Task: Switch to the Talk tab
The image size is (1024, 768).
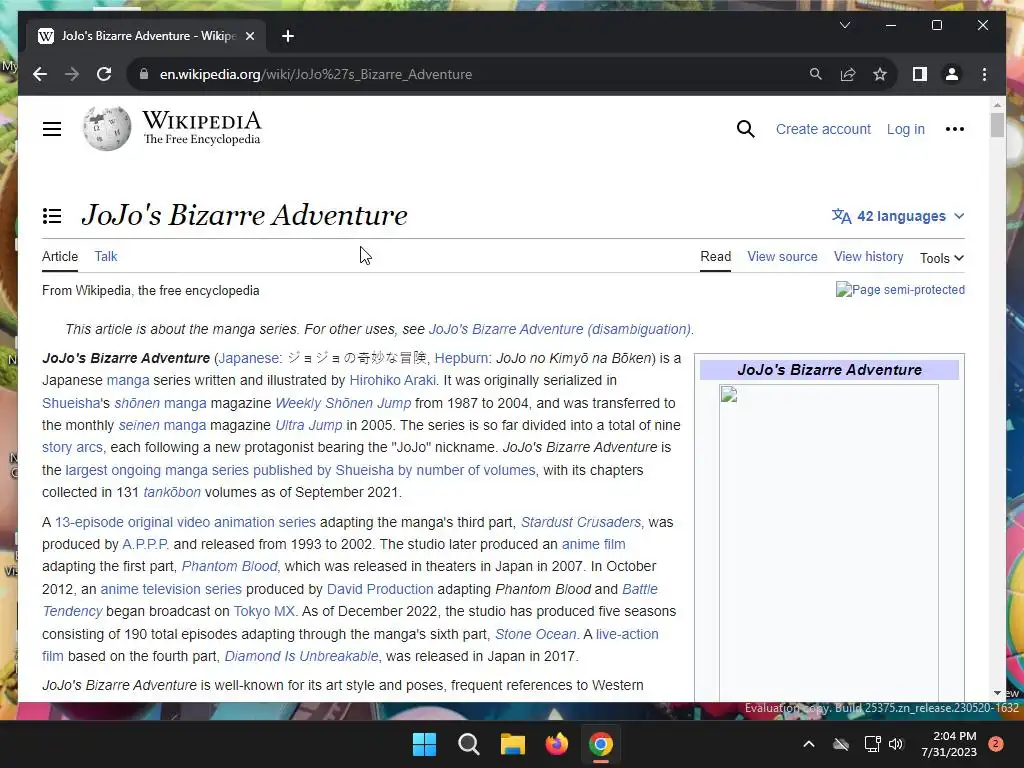Action: point(106,257)
